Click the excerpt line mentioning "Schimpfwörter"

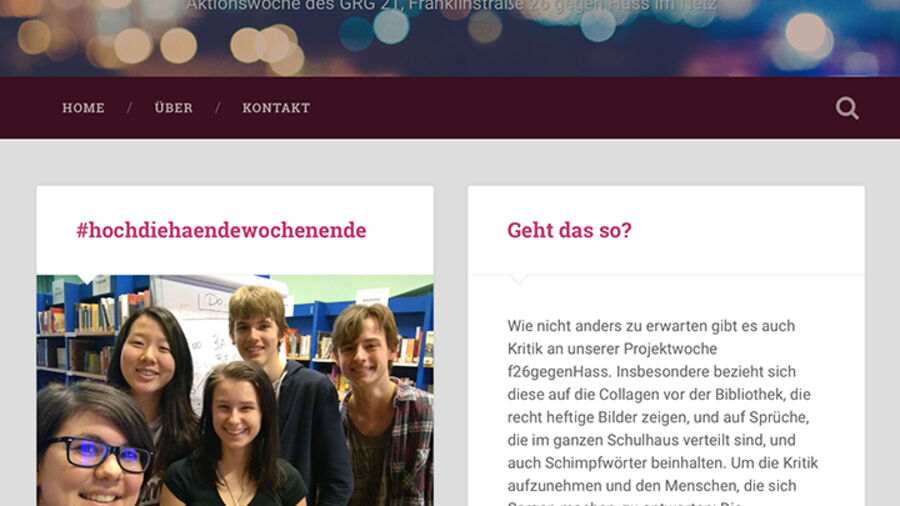662,463
